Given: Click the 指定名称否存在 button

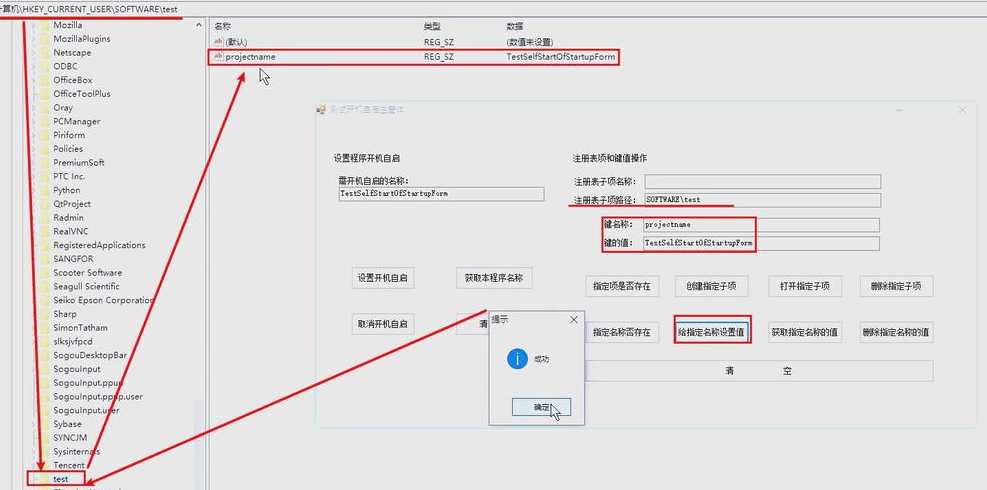Looking at the screenshot, I should [621, 332].
